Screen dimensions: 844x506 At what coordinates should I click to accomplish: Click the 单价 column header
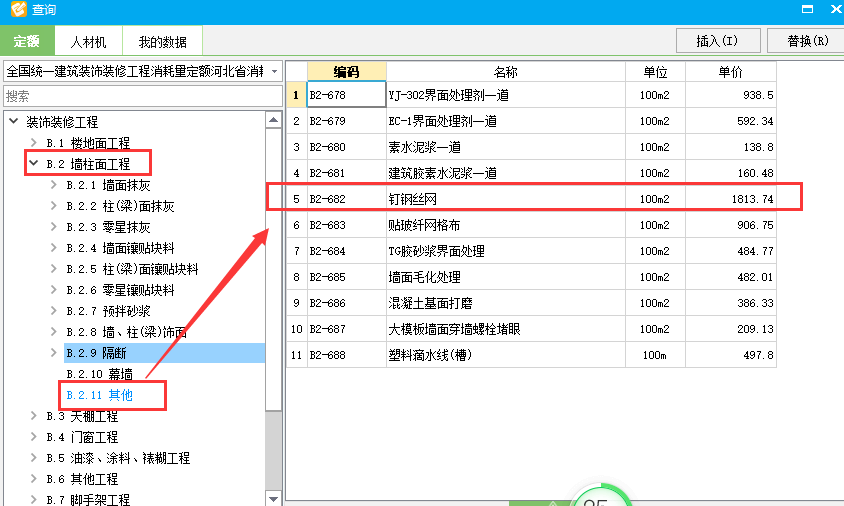(730, 72)
